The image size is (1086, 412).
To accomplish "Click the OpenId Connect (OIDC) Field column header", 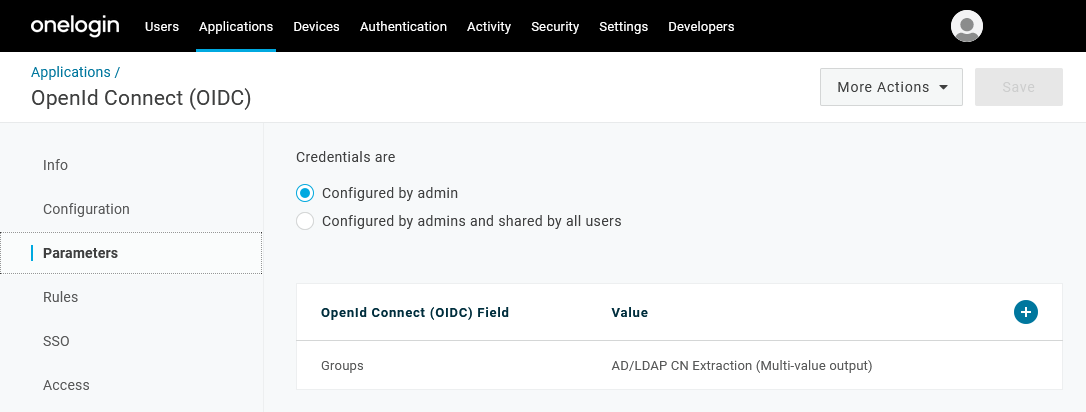I will point(415,312).
